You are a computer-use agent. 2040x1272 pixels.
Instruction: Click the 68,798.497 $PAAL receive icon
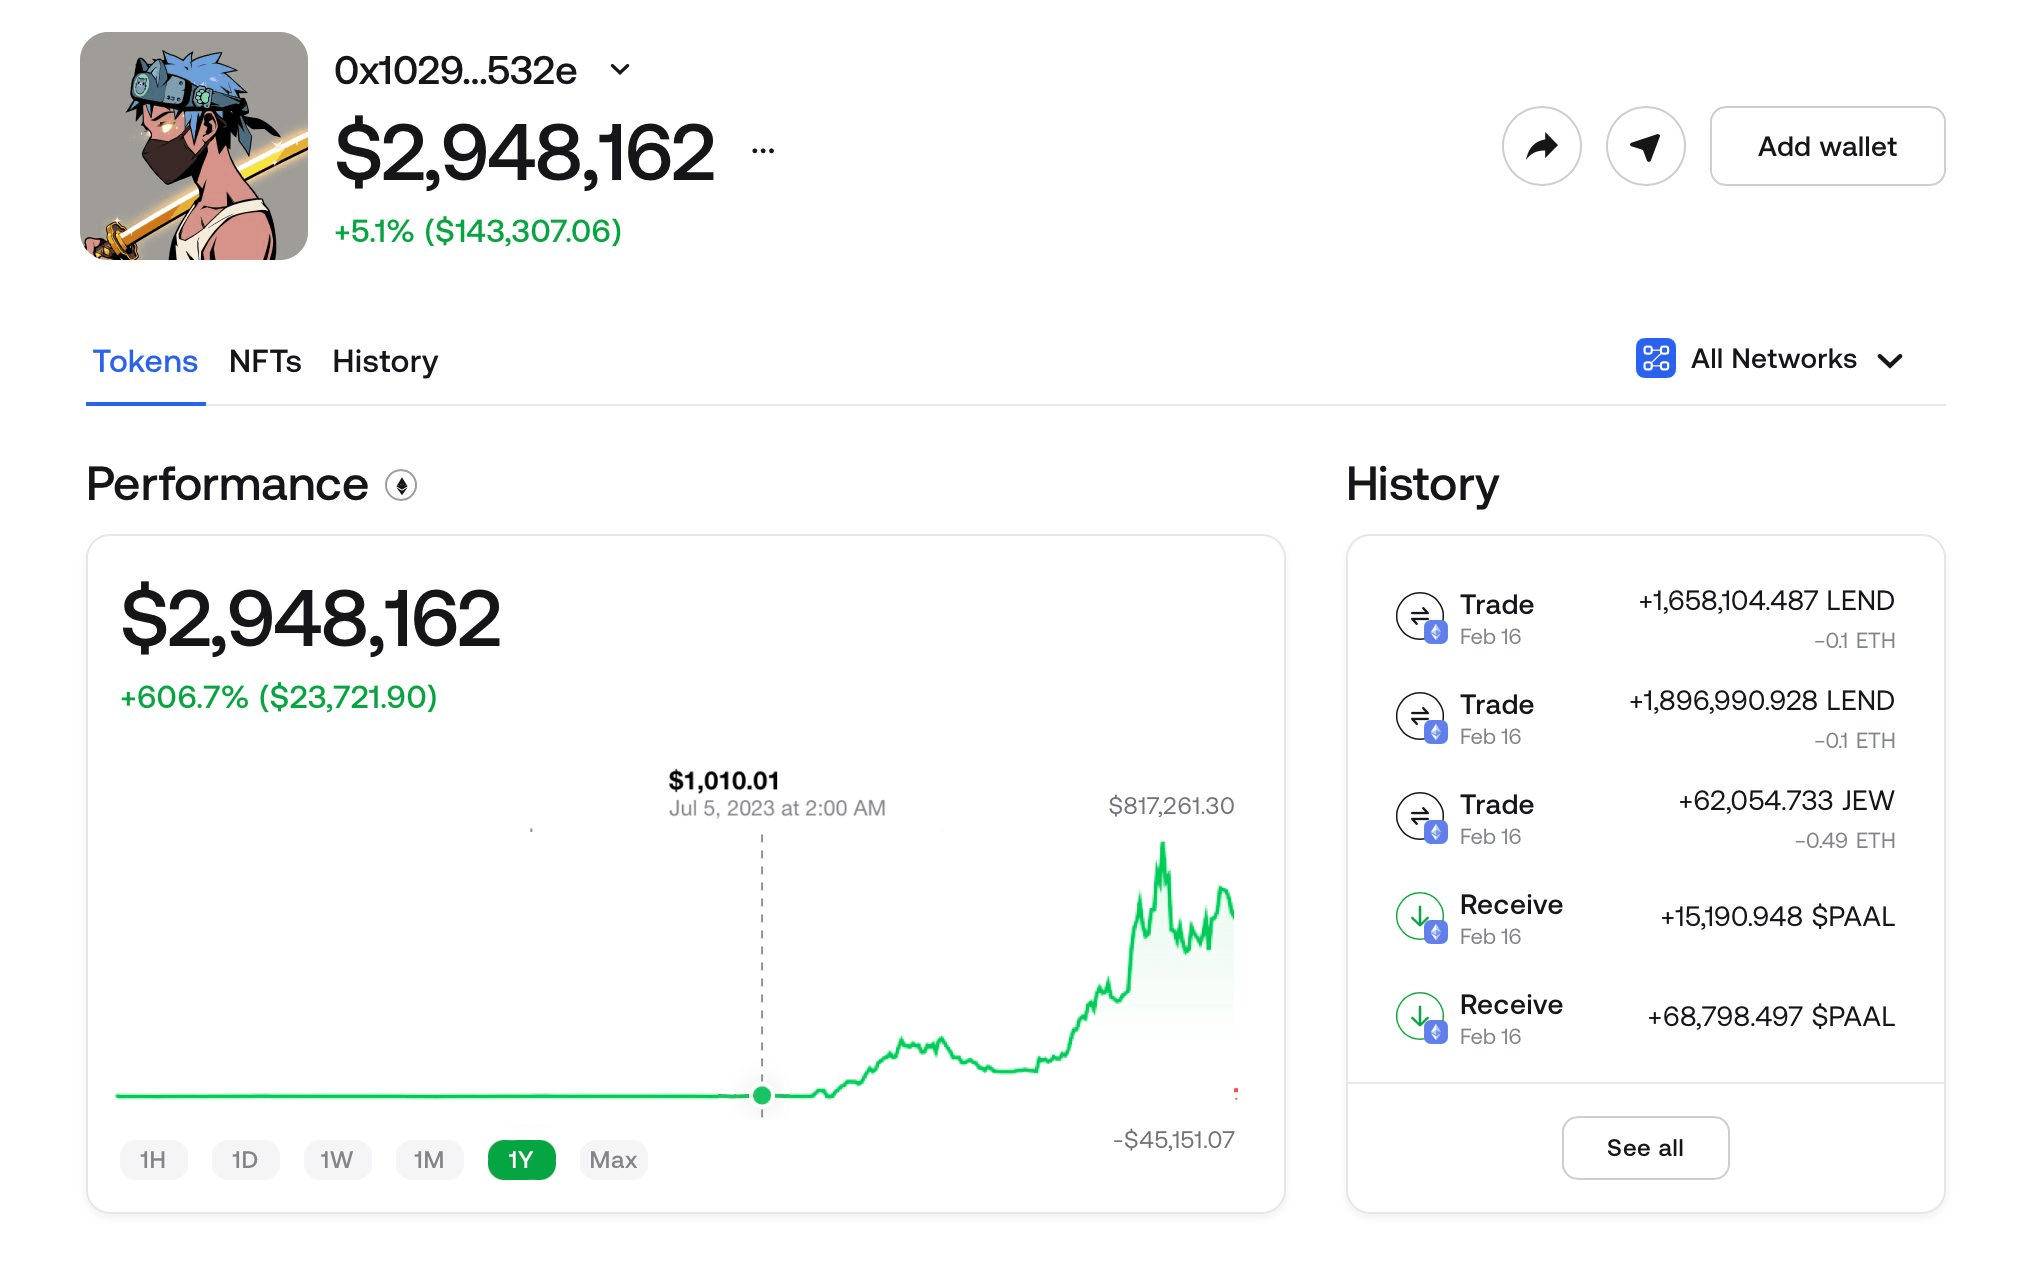point(1420,1017)
